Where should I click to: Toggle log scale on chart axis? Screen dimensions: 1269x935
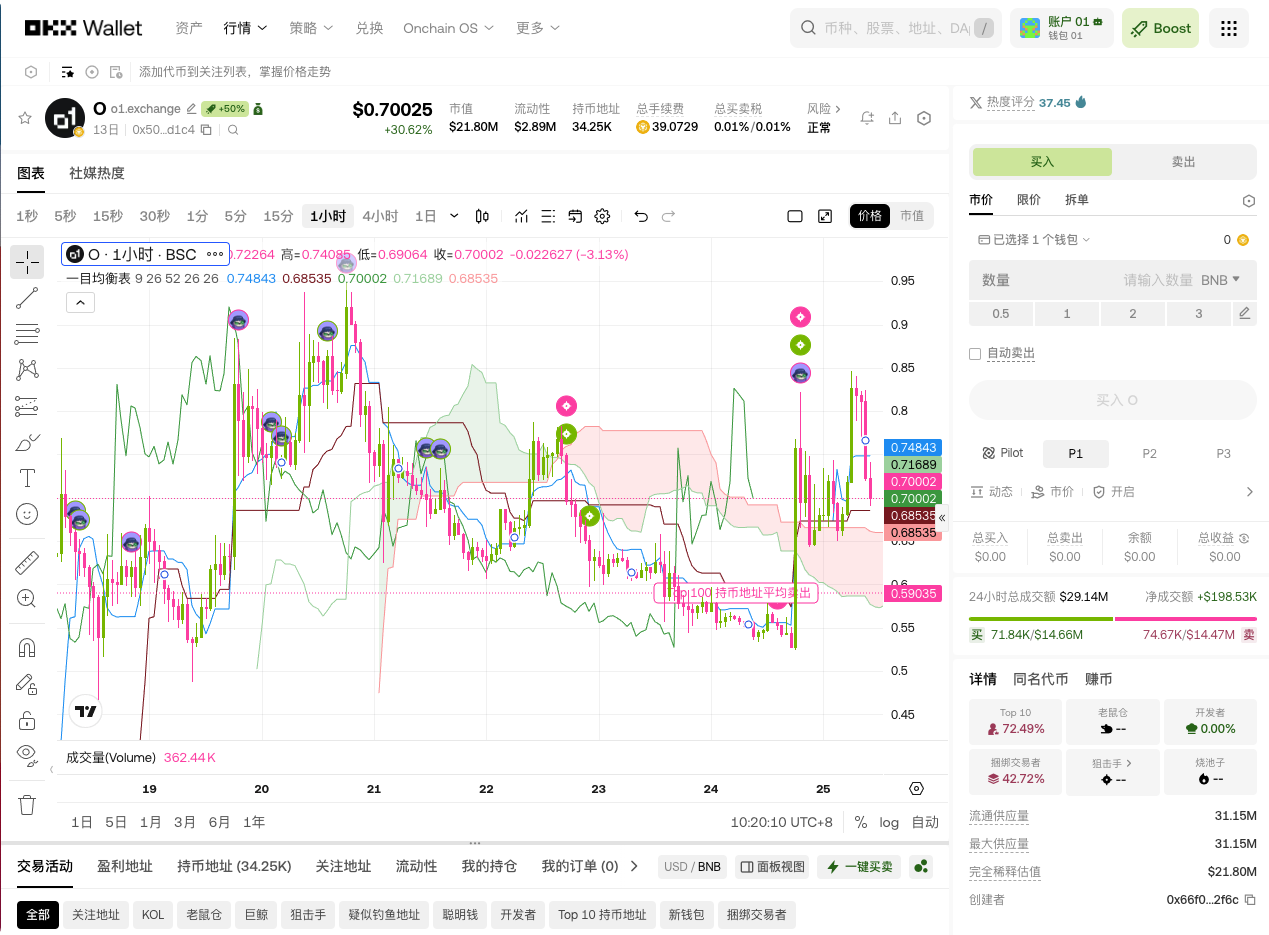[x=889, y=822]
